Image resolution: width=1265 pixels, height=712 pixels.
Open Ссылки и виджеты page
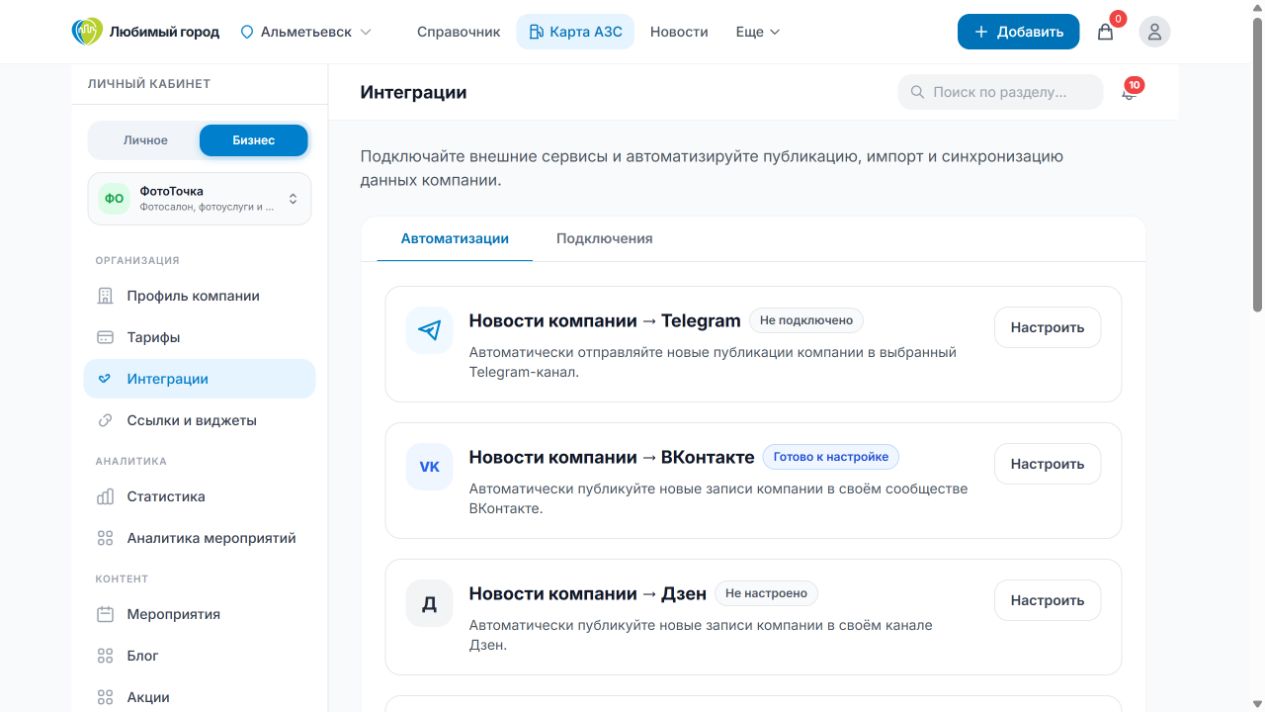coord(199,421)
